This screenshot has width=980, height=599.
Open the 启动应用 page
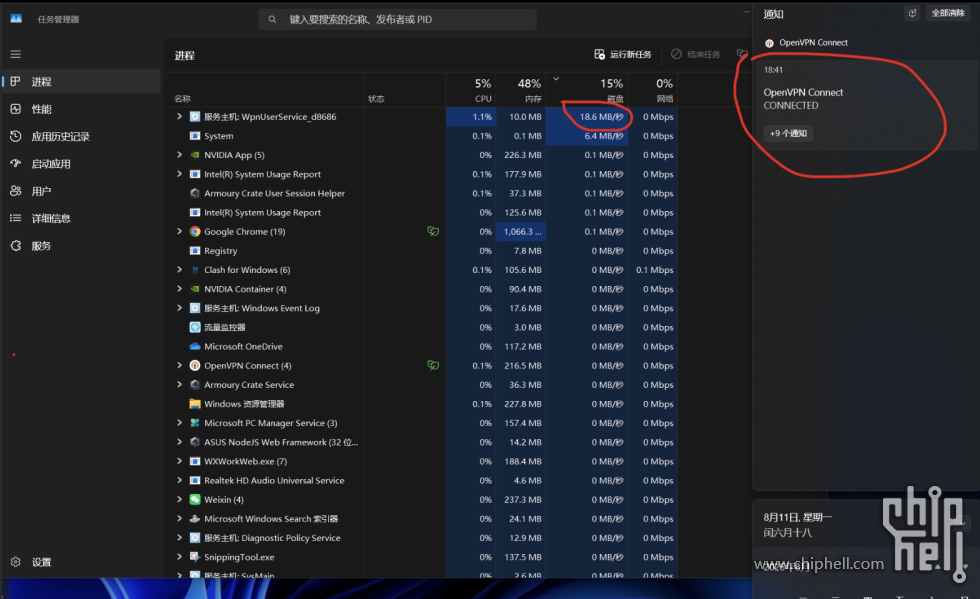[82, 164]
